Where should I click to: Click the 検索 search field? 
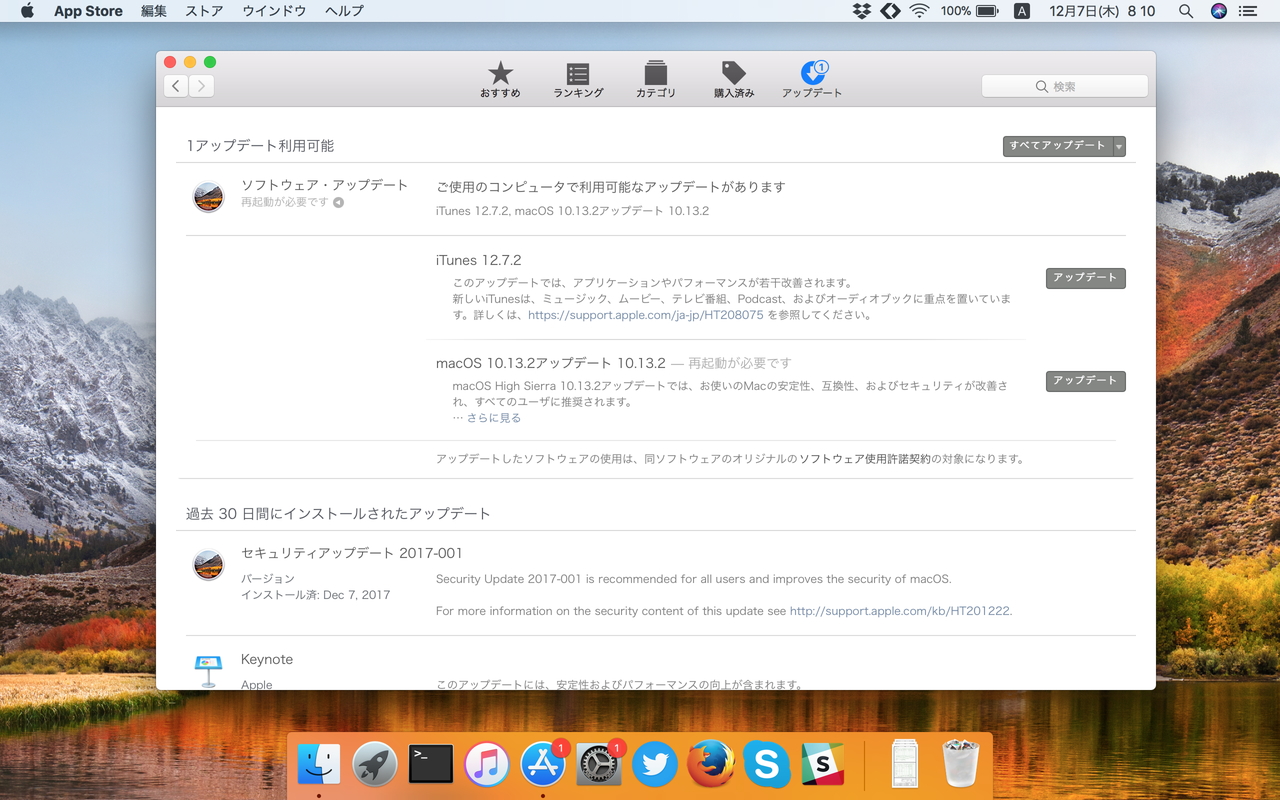[x=1065, y=86]
